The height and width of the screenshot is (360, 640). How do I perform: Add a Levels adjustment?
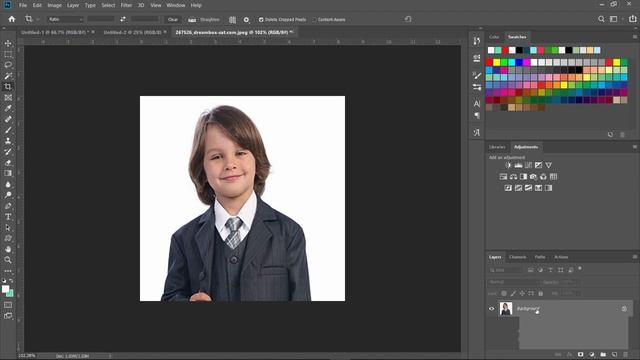click(518, 165)
